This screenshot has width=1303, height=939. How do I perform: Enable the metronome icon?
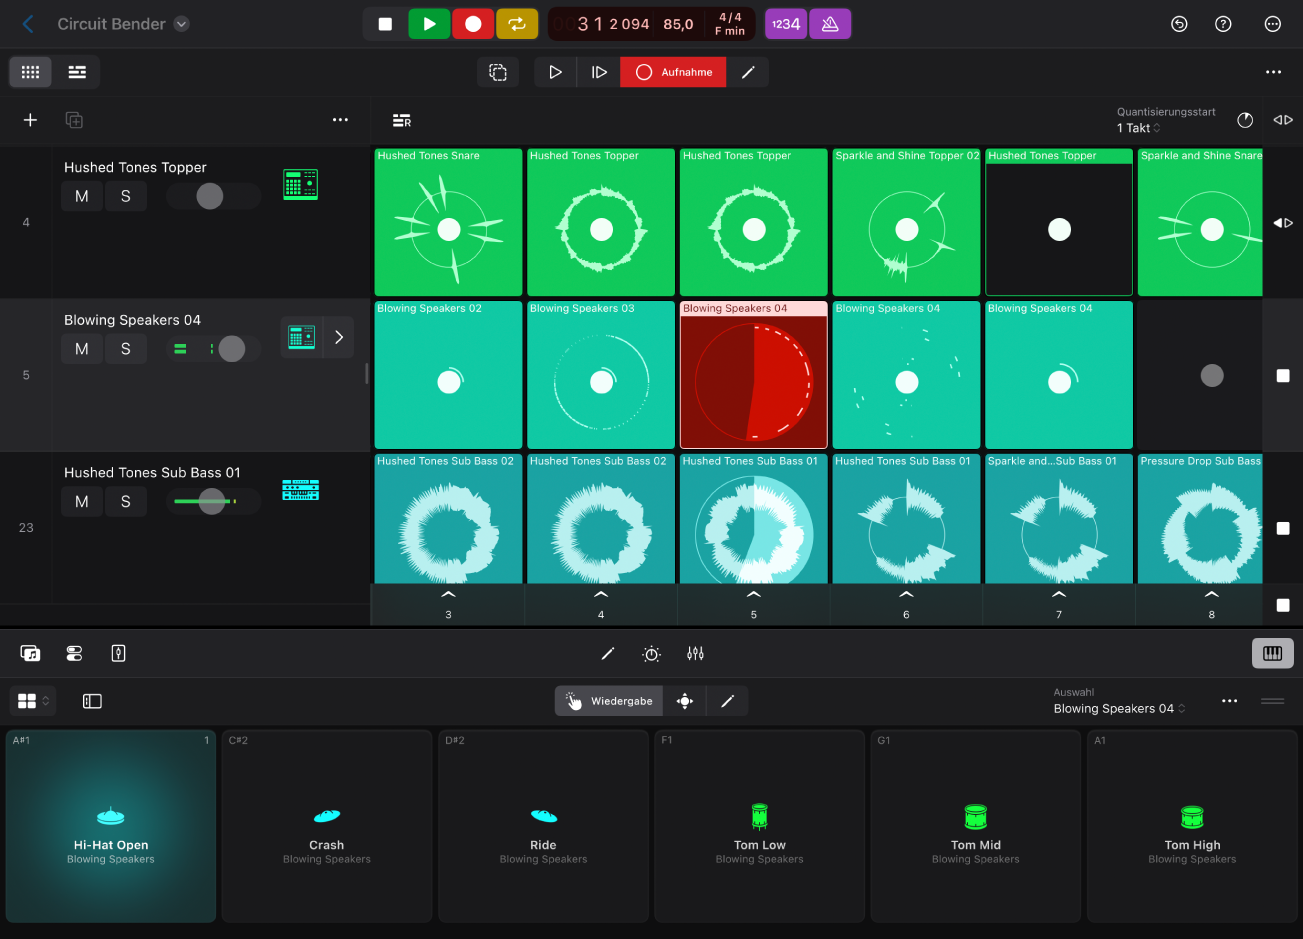(830, 23)
